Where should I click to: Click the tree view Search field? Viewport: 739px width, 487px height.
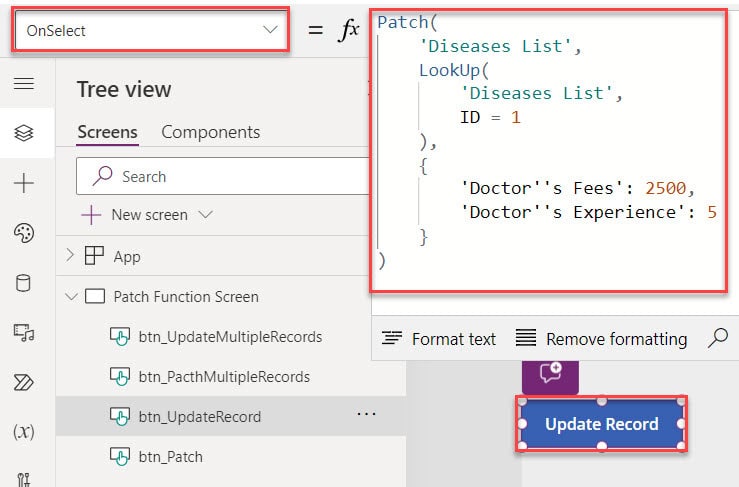pyautogui.click(x=222, y=176)
